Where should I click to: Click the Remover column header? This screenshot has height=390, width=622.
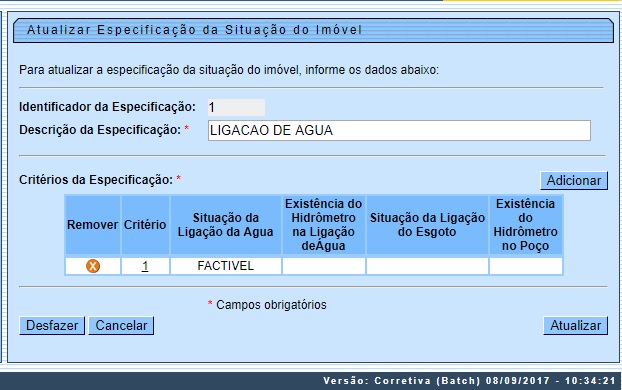[x=93, y=225]
